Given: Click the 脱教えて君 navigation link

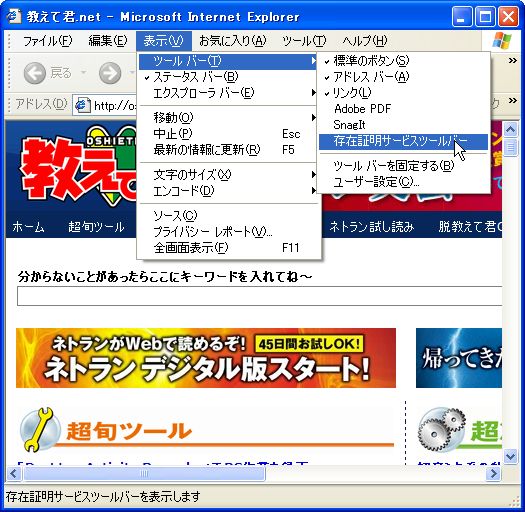Looking at the screenshot, I should click(470, 227).
